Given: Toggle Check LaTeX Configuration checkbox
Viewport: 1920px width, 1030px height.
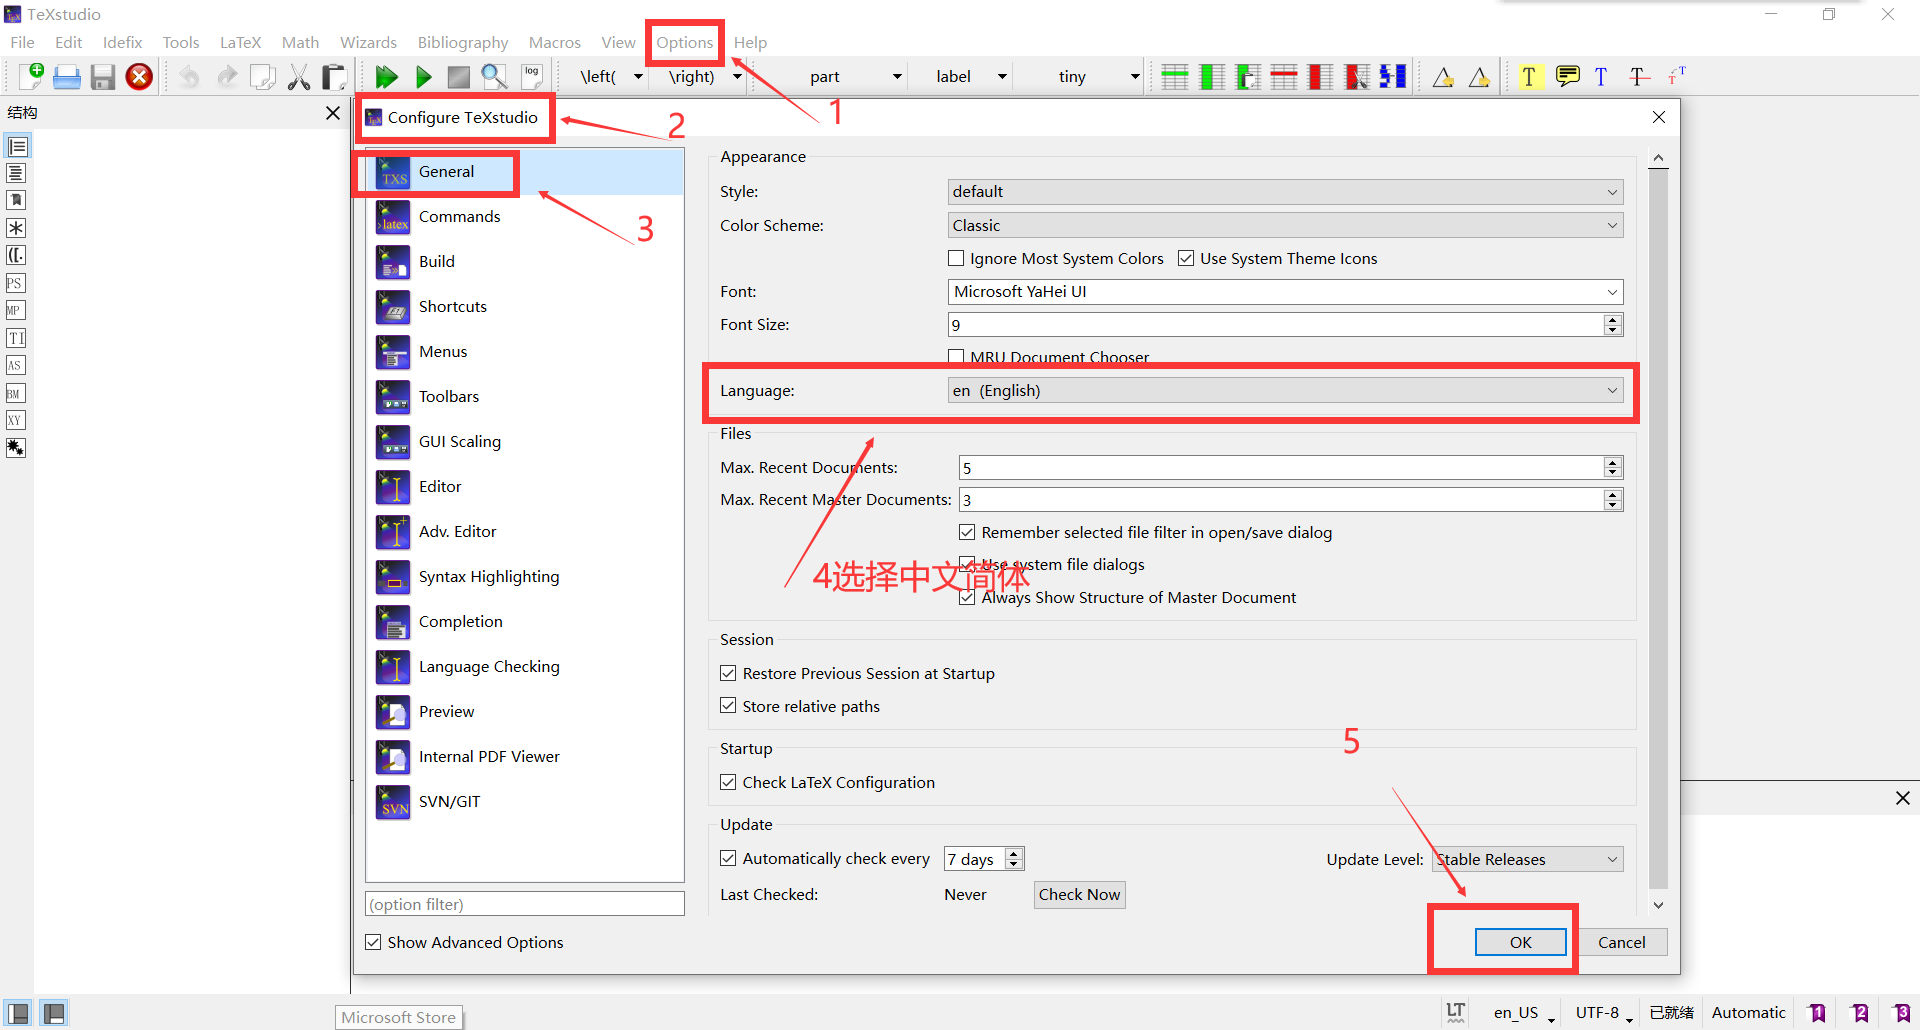Looking at the screenshot, I should click(x=728, y=782).
